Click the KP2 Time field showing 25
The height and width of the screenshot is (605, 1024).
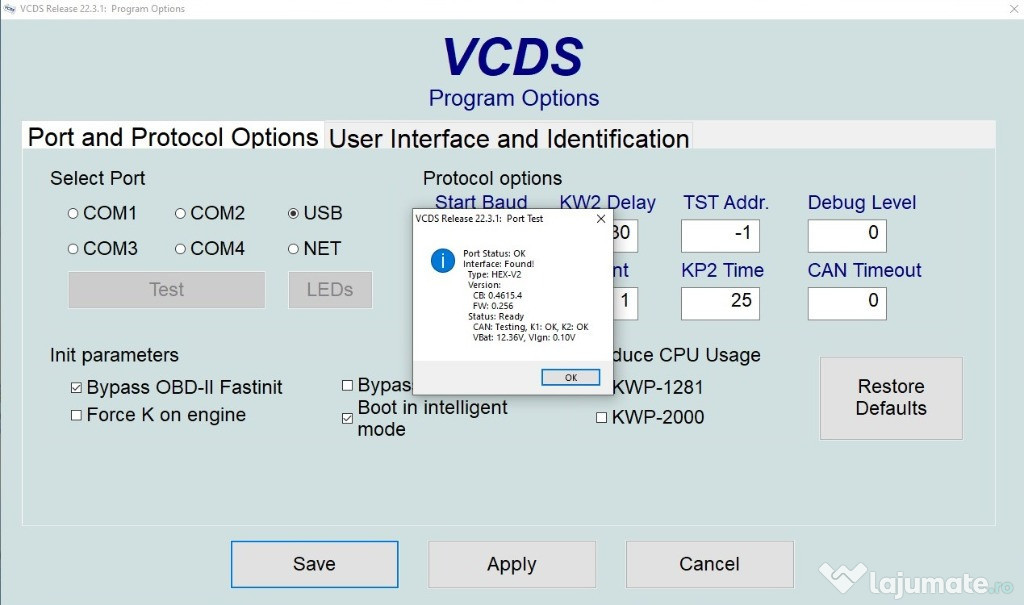click(719, 303)
